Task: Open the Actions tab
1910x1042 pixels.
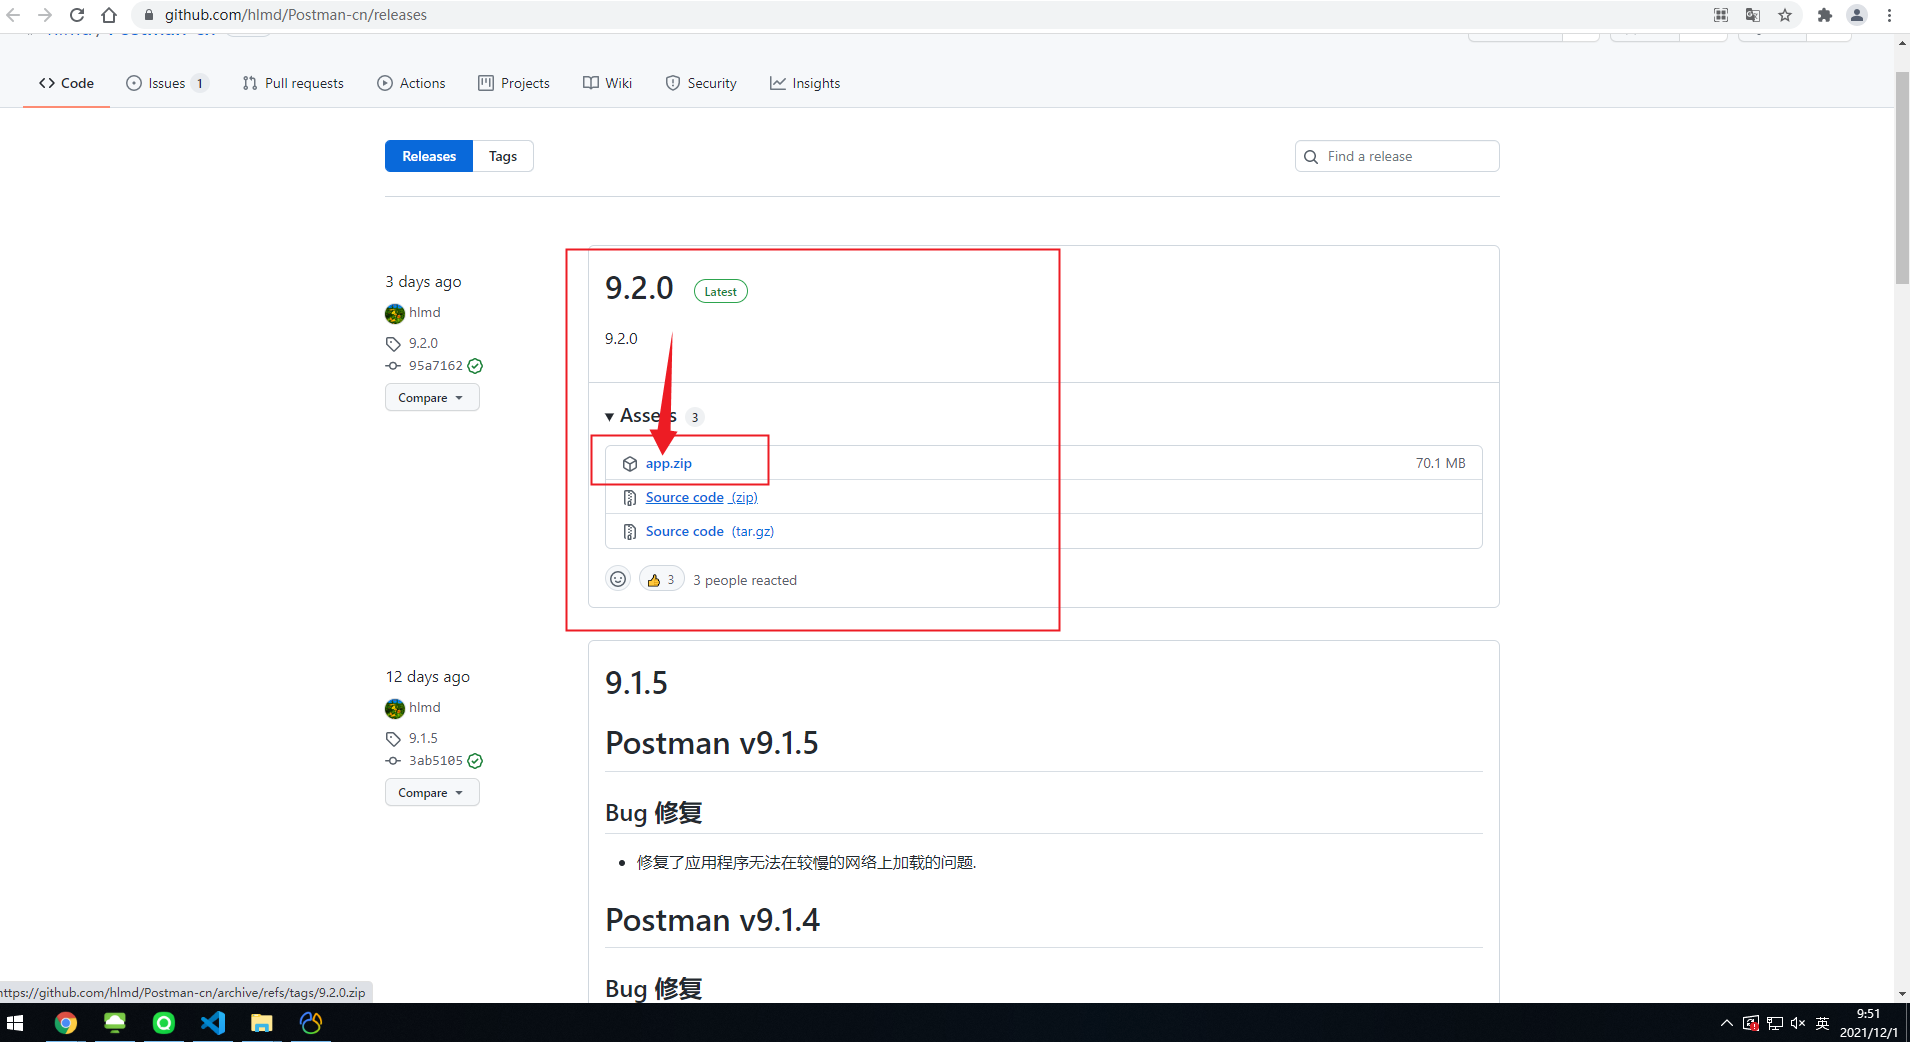Action: (x=411, y=83)
